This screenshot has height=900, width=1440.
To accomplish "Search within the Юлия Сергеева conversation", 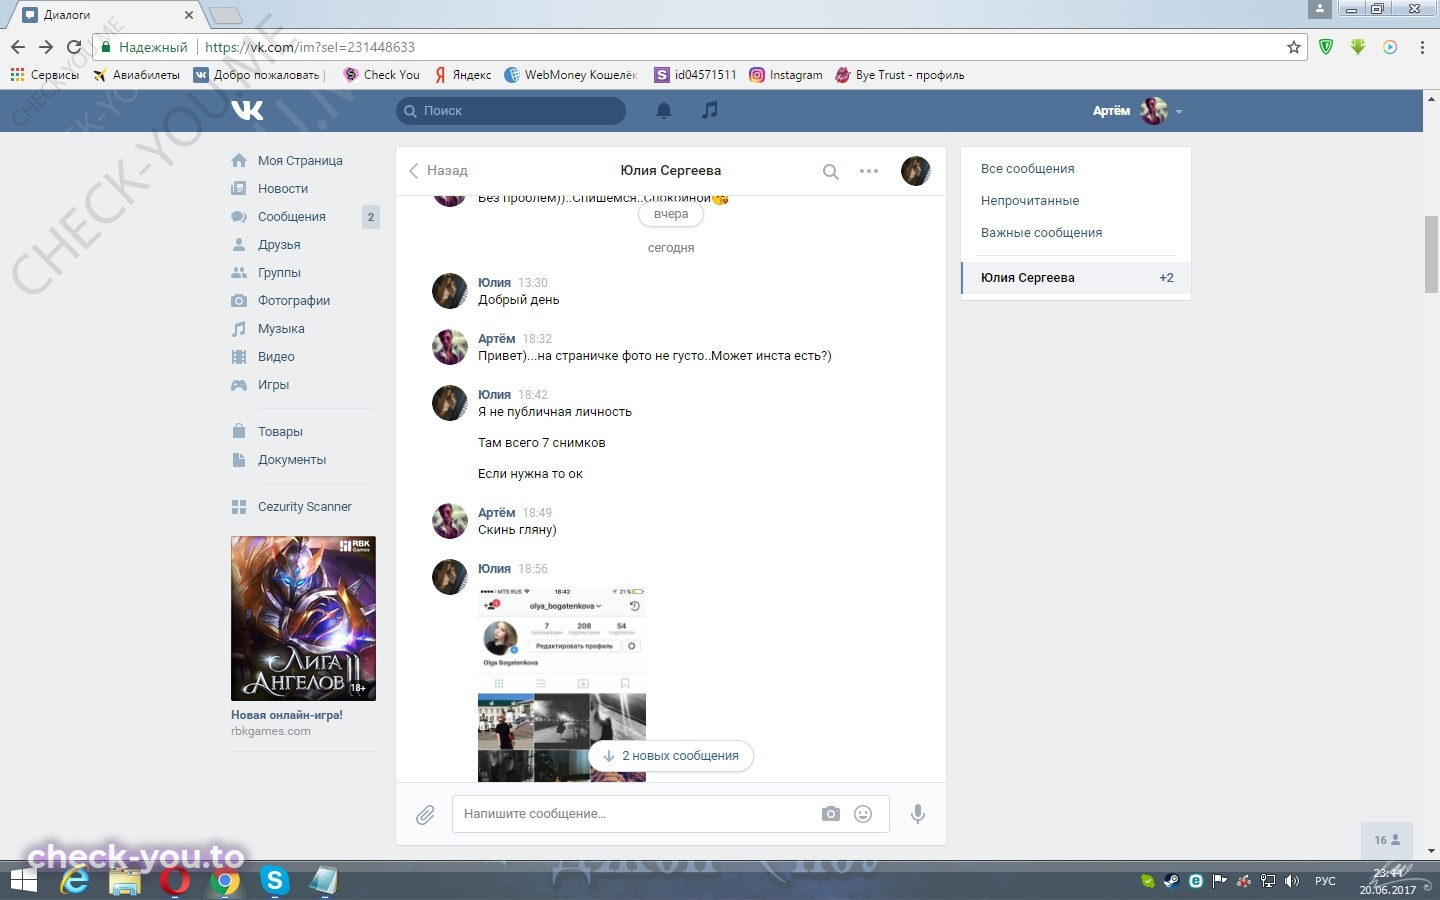I will pyautogui.click(x=830, y=171).
